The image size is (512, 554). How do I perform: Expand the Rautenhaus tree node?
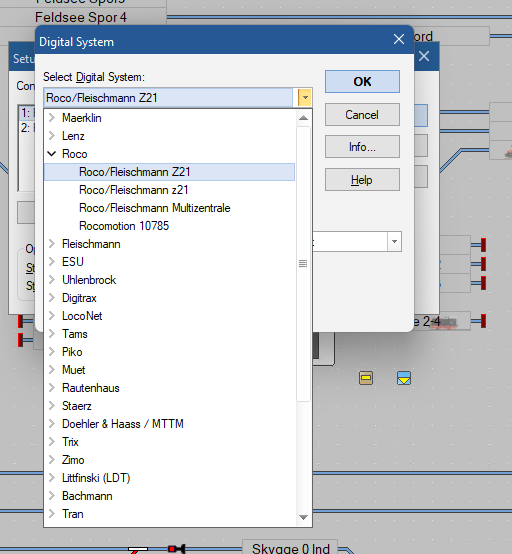point(52,388)
